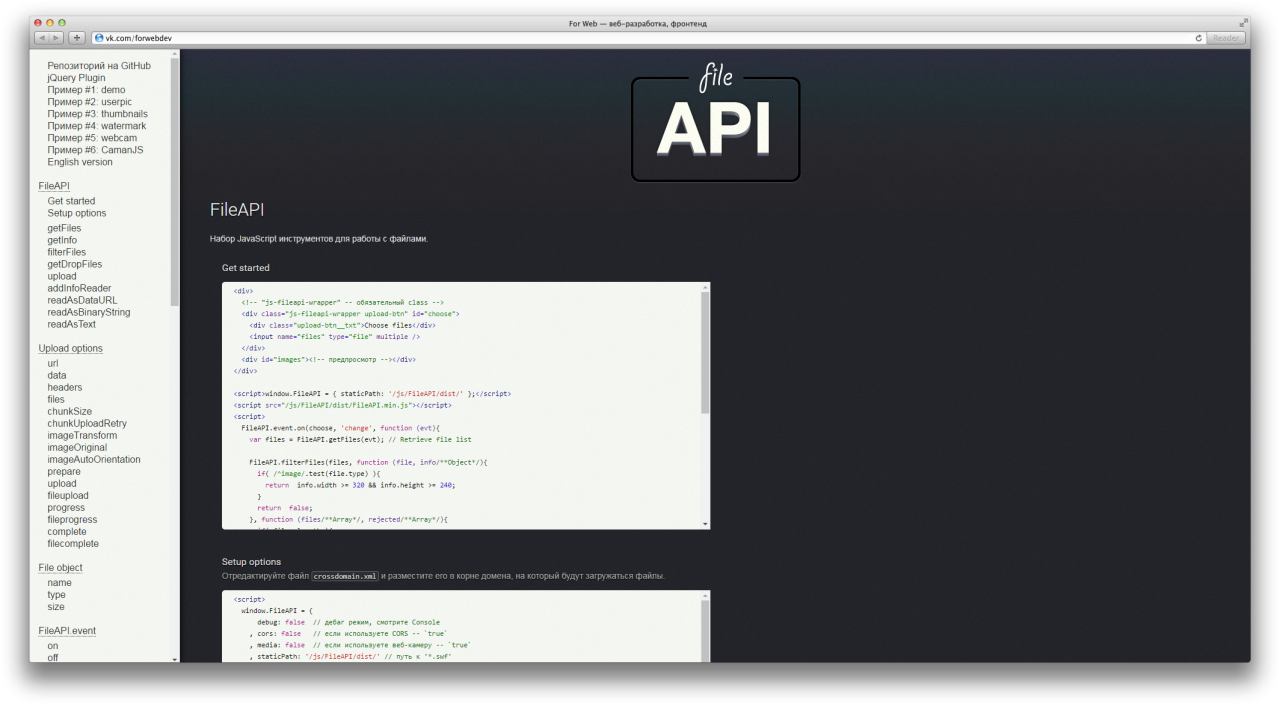The height and width of the screenshot is (705, 1280).
Task: Open Пример #2: userpic link
Action: click(89, 102)
